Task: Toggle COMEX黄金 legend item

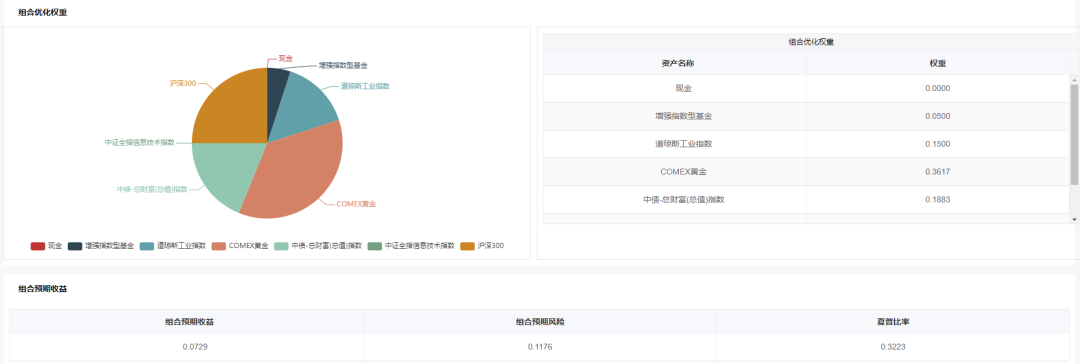Action: click(240, 245)
